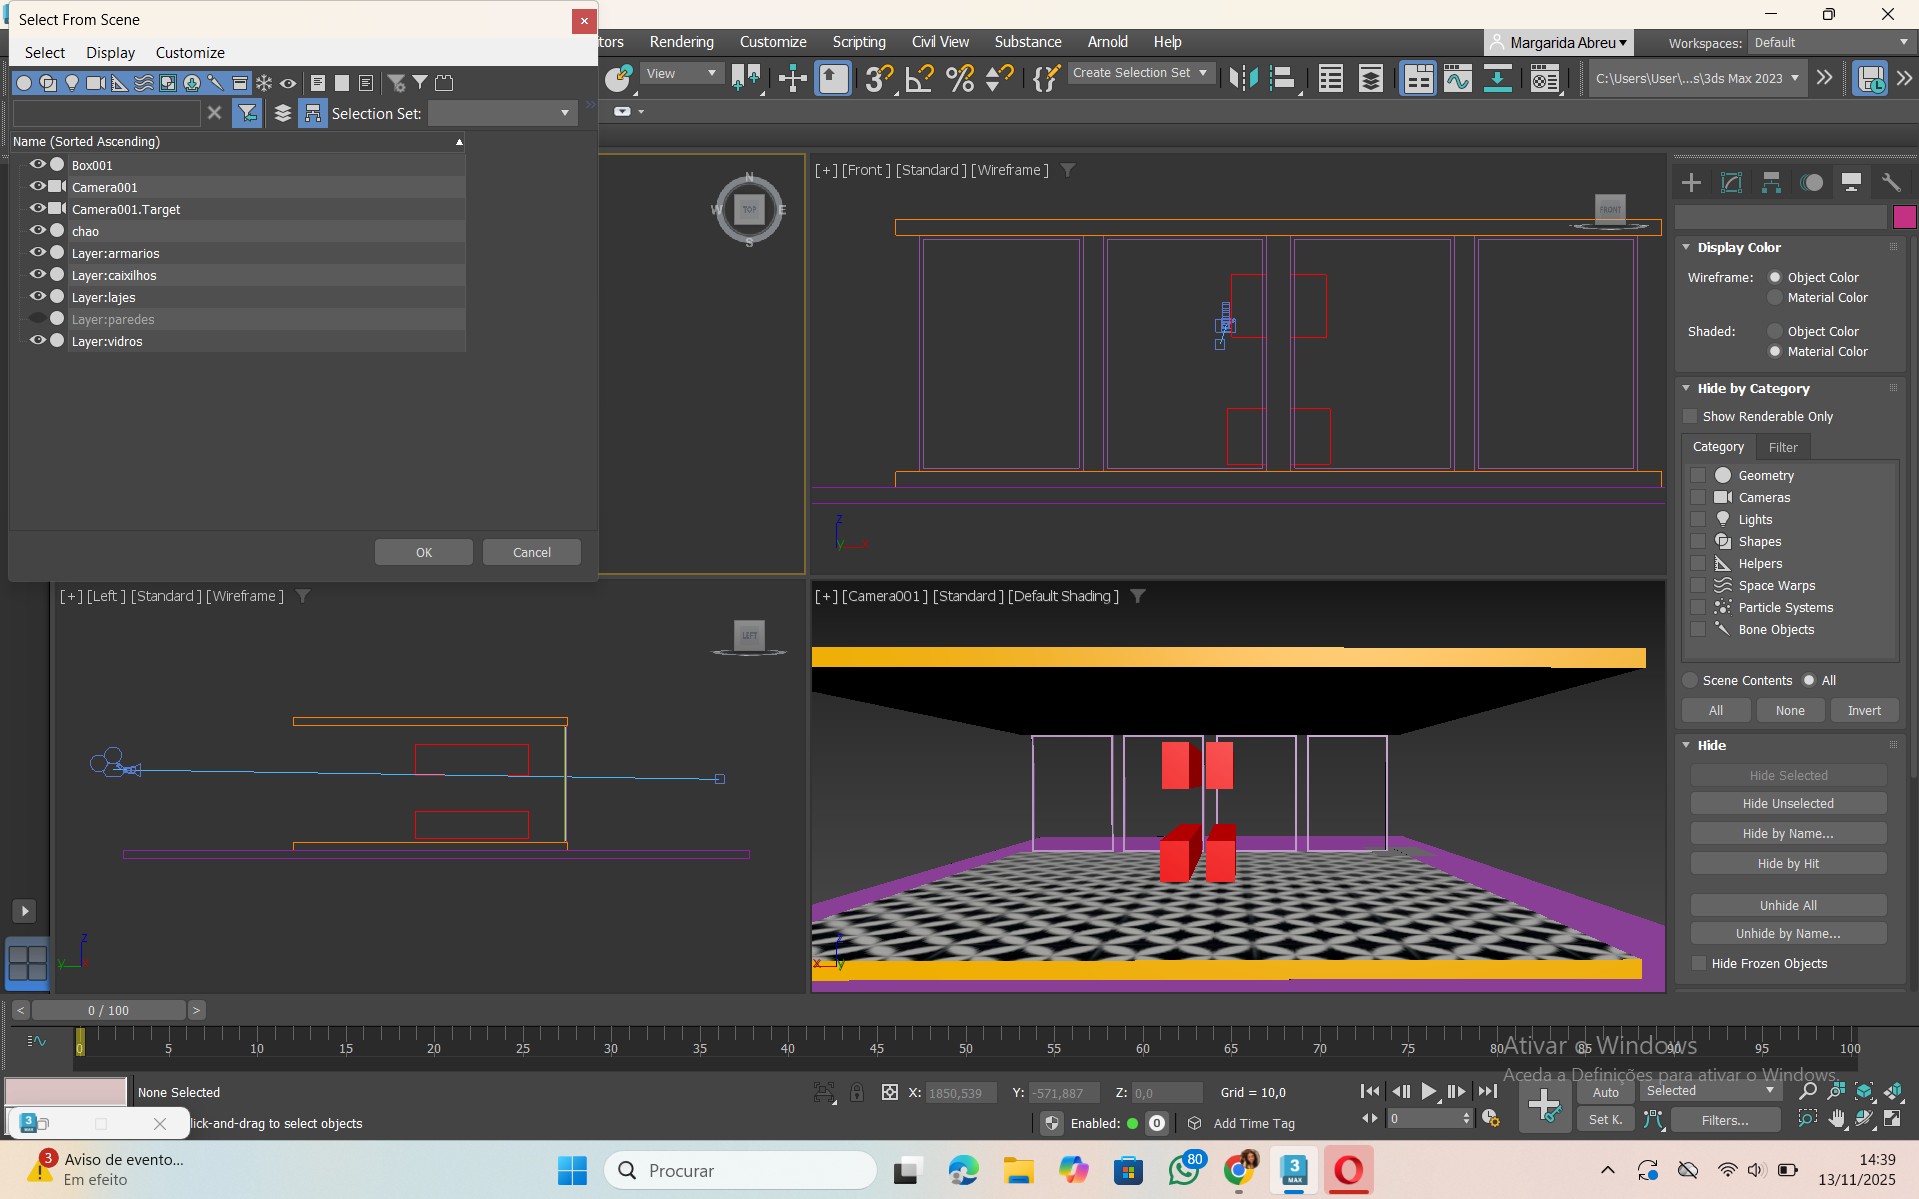Viewport: 1919px width, 1199px height.
Task: Click OK in Select From Scene
Action: pos(423,552)
